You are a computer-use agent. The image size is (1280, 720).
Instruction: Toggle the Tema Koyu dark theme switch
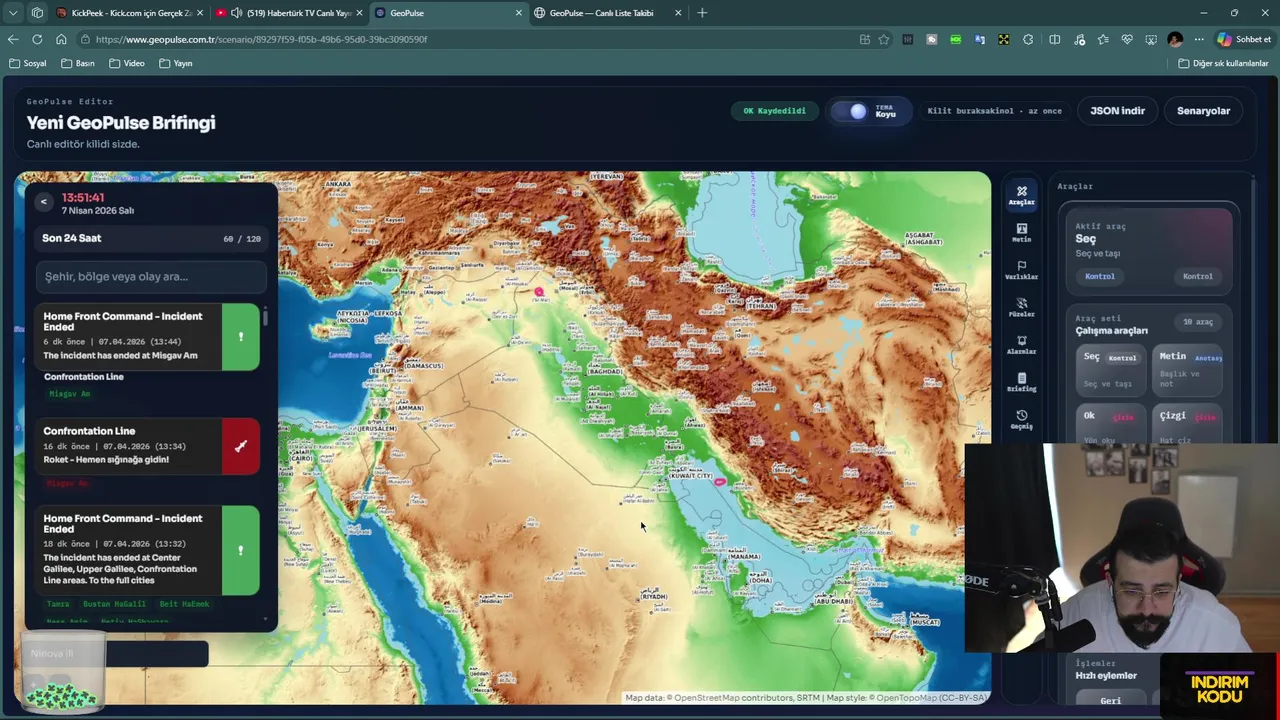click(x=858, y=111)
